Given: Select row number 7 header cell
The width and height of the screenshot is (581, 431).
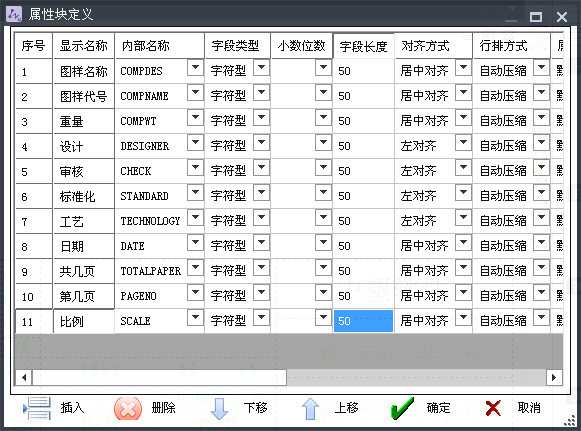Looking at the screenshot, I should [34, 221].
